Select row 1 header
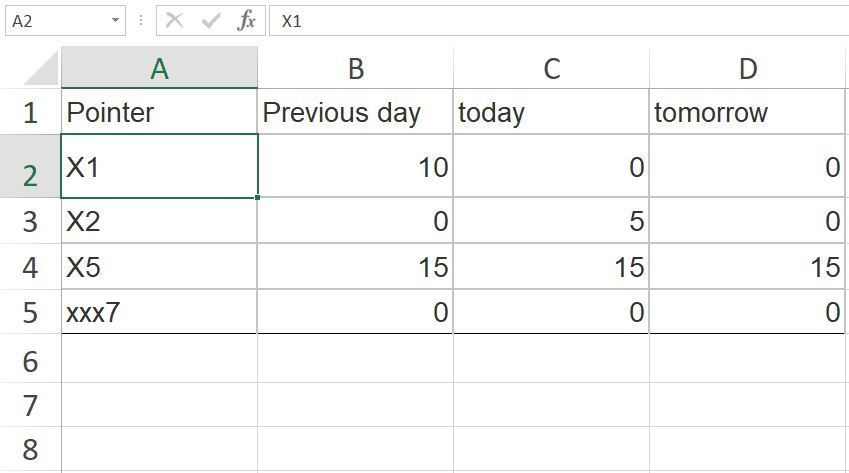This screenshot has width=849, height=473. 30,112
